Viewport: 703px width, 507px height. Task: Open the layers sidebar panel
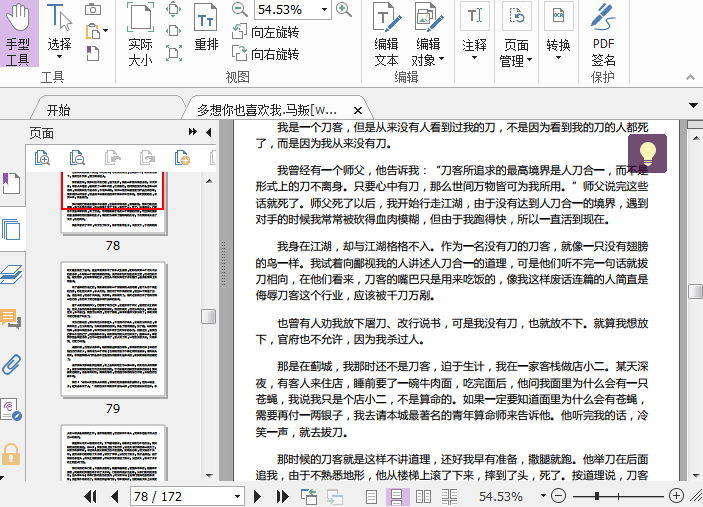pos(11,274)
